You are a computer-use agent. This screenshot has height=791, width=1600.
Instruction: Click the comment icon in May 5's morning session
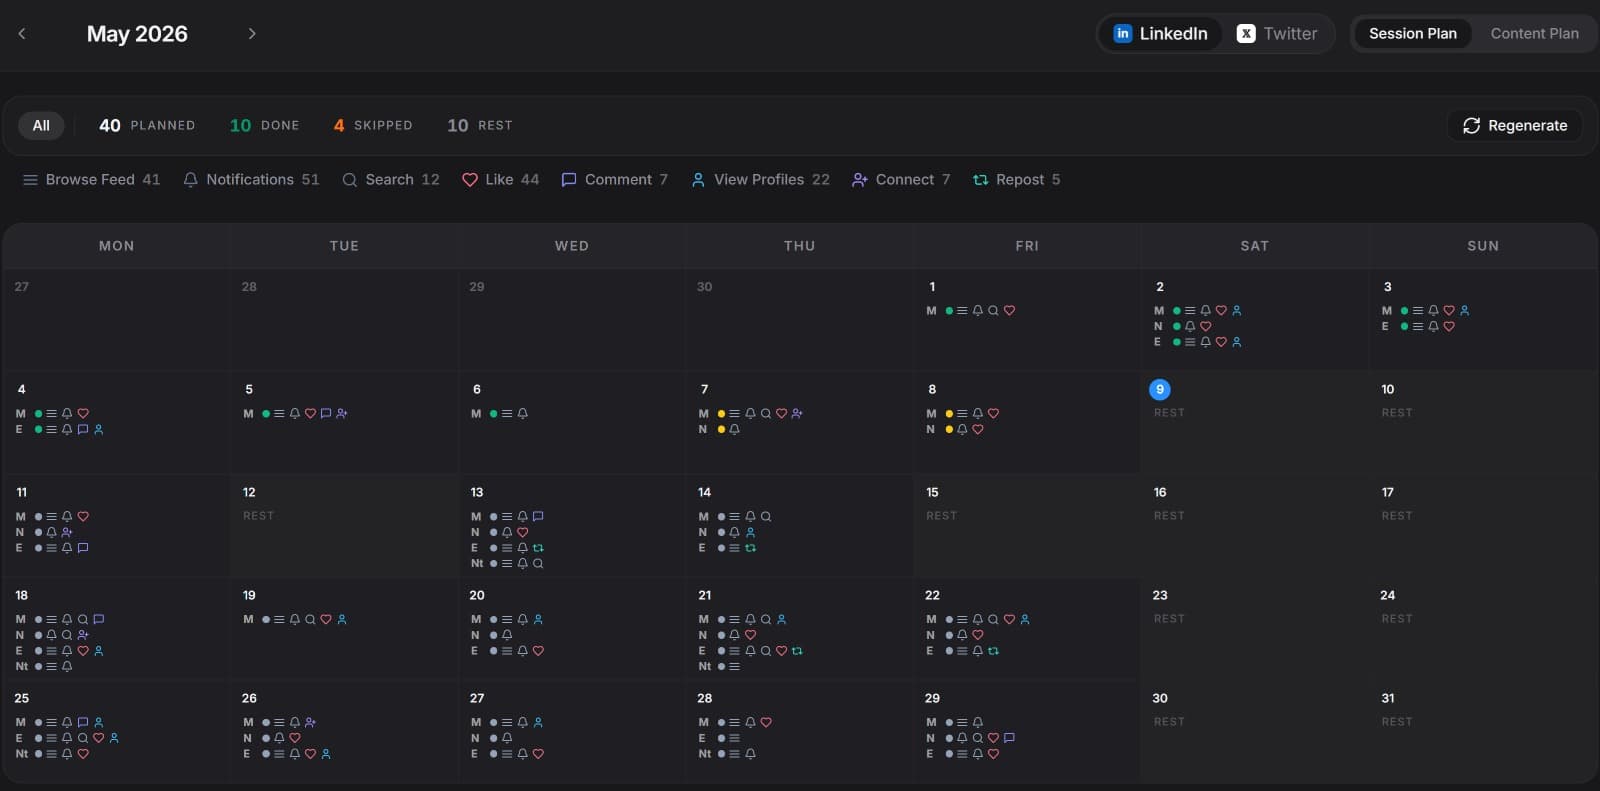click(x=326, y=414)
